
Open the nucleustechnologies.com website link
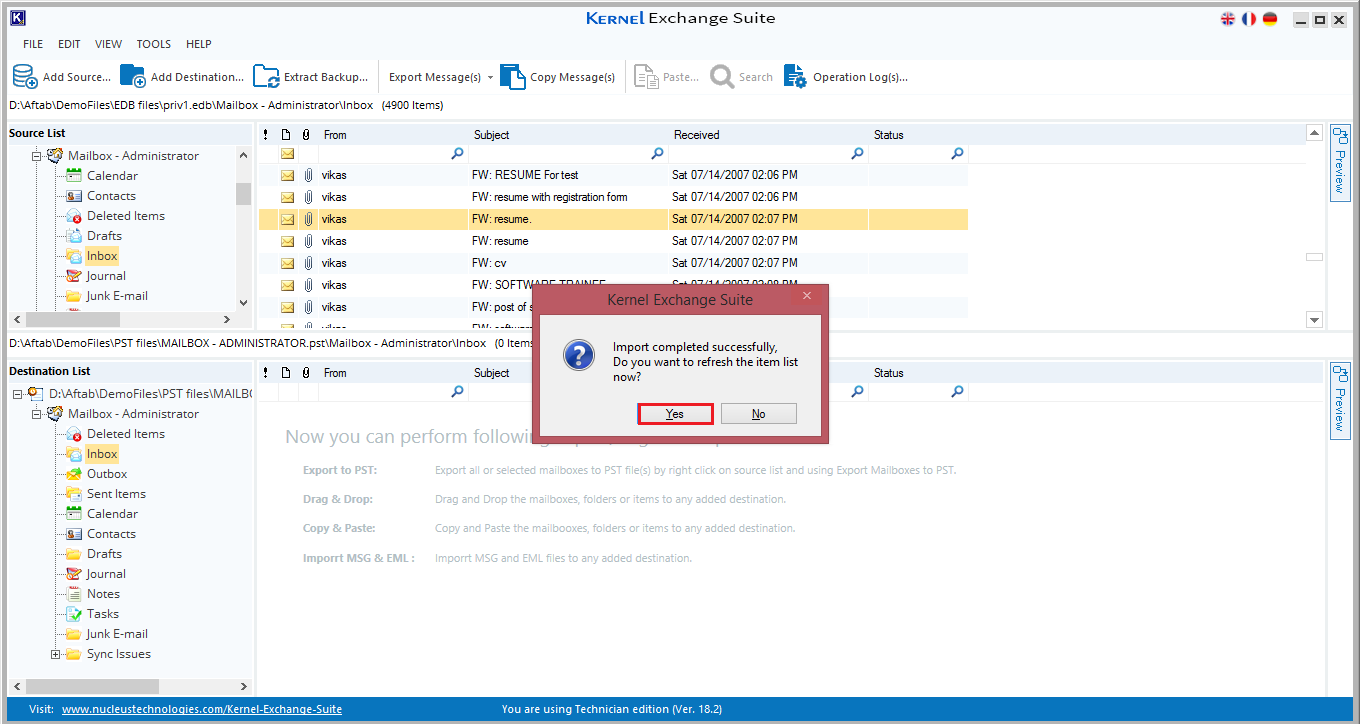201,709
